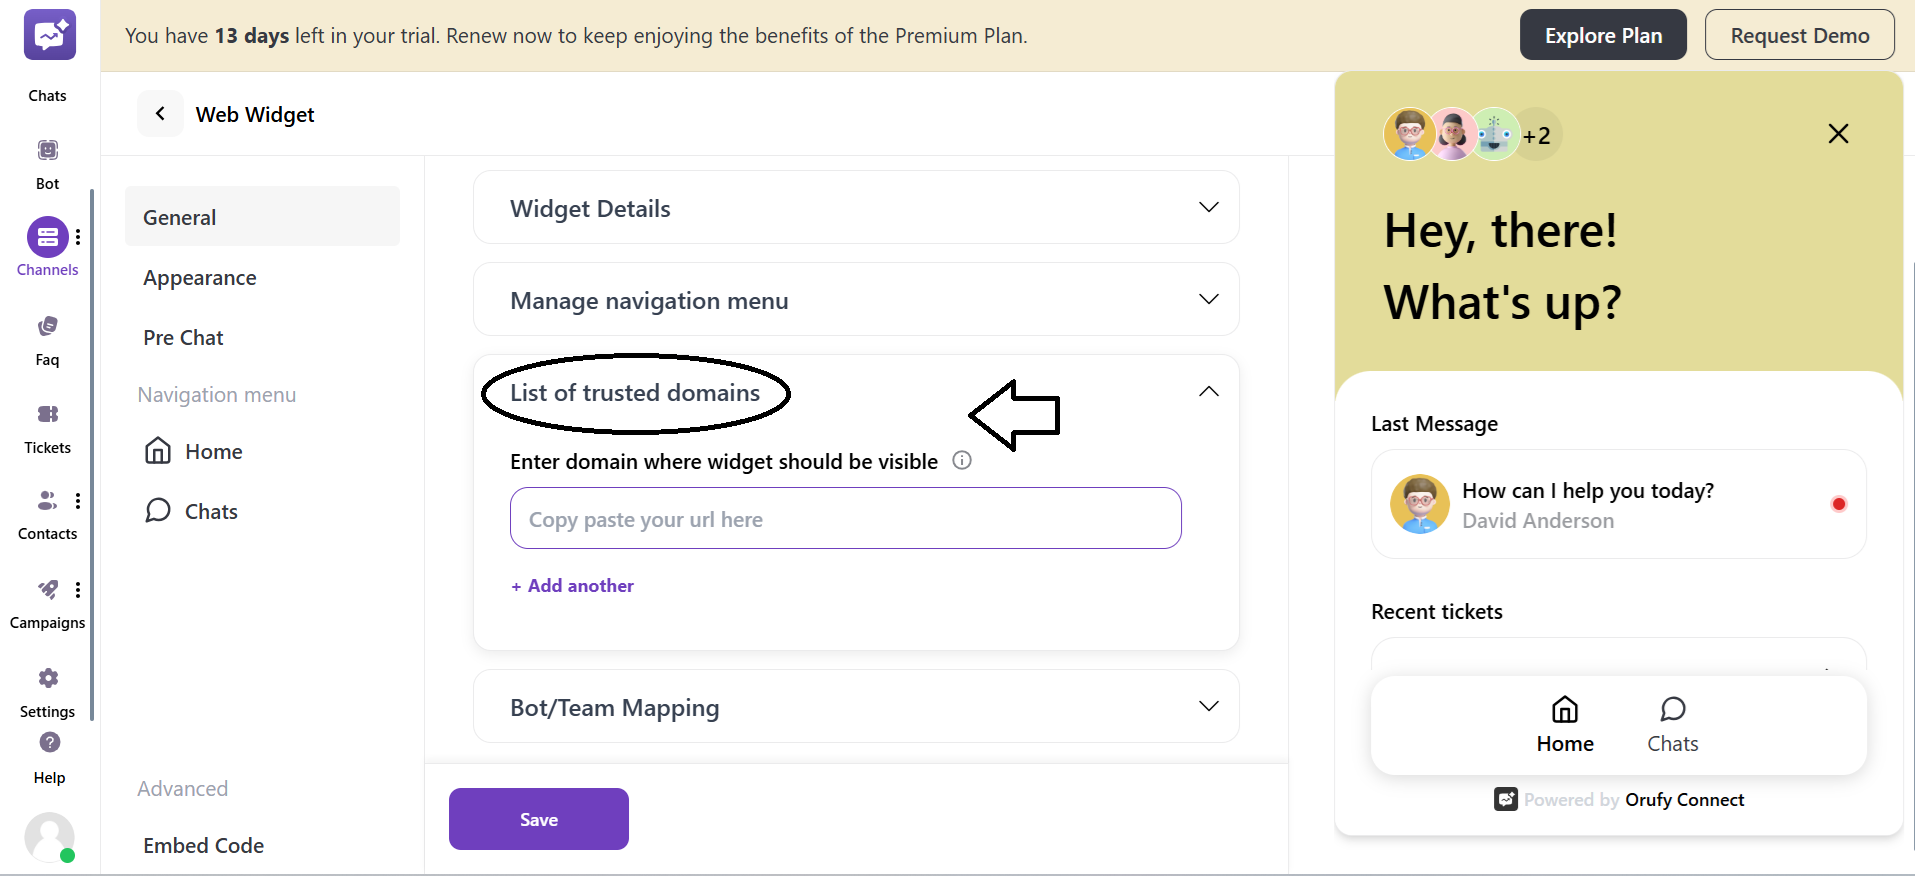This screenshot has height=876, width=1919.
Task: Click info icon next to domain label
Action: coord(962,461)
